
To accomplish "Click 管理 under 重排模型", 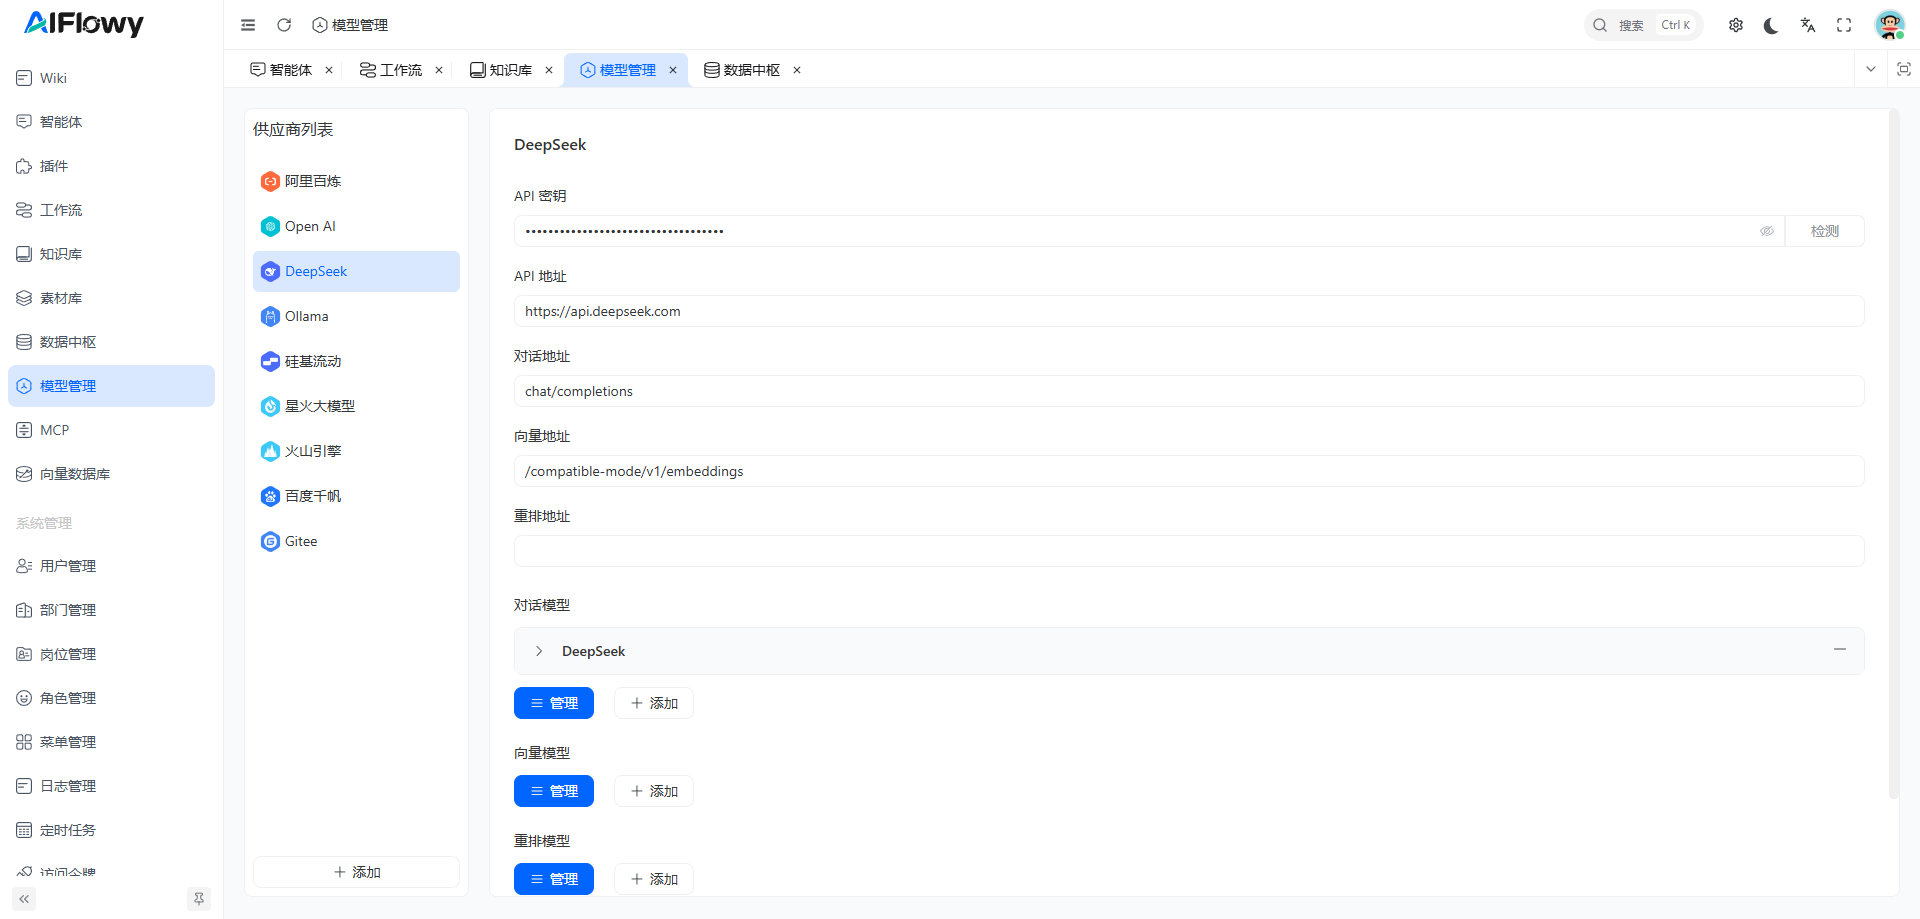I will (x=554, y=879).
